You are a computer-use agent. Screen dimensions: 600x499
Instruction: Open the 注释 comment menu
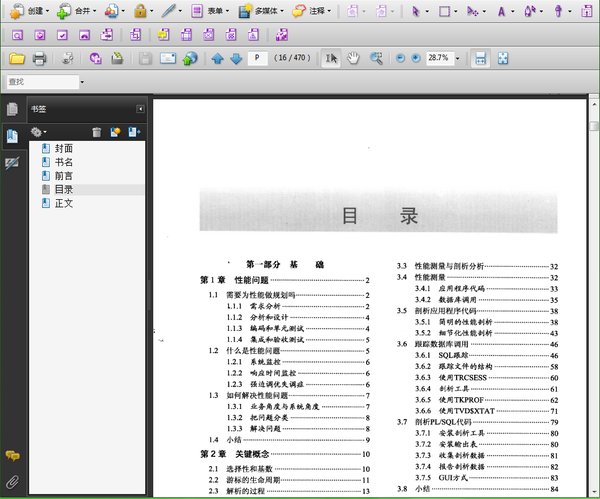pos(313,12)
